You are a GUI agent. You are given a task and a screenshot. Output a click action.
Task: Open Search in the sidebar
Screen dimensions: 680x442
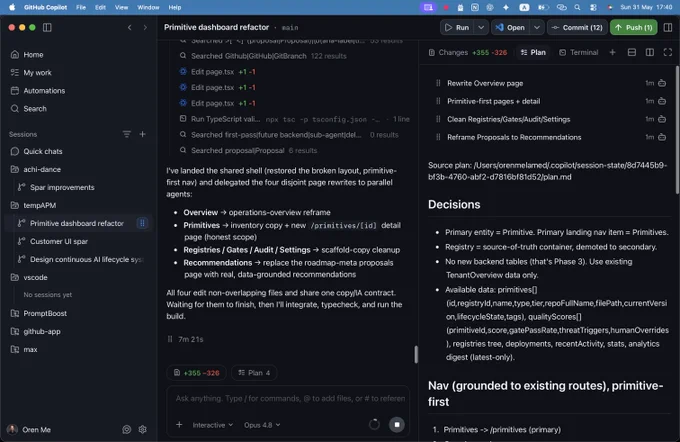pyautogui.click(x=35, y=108)
